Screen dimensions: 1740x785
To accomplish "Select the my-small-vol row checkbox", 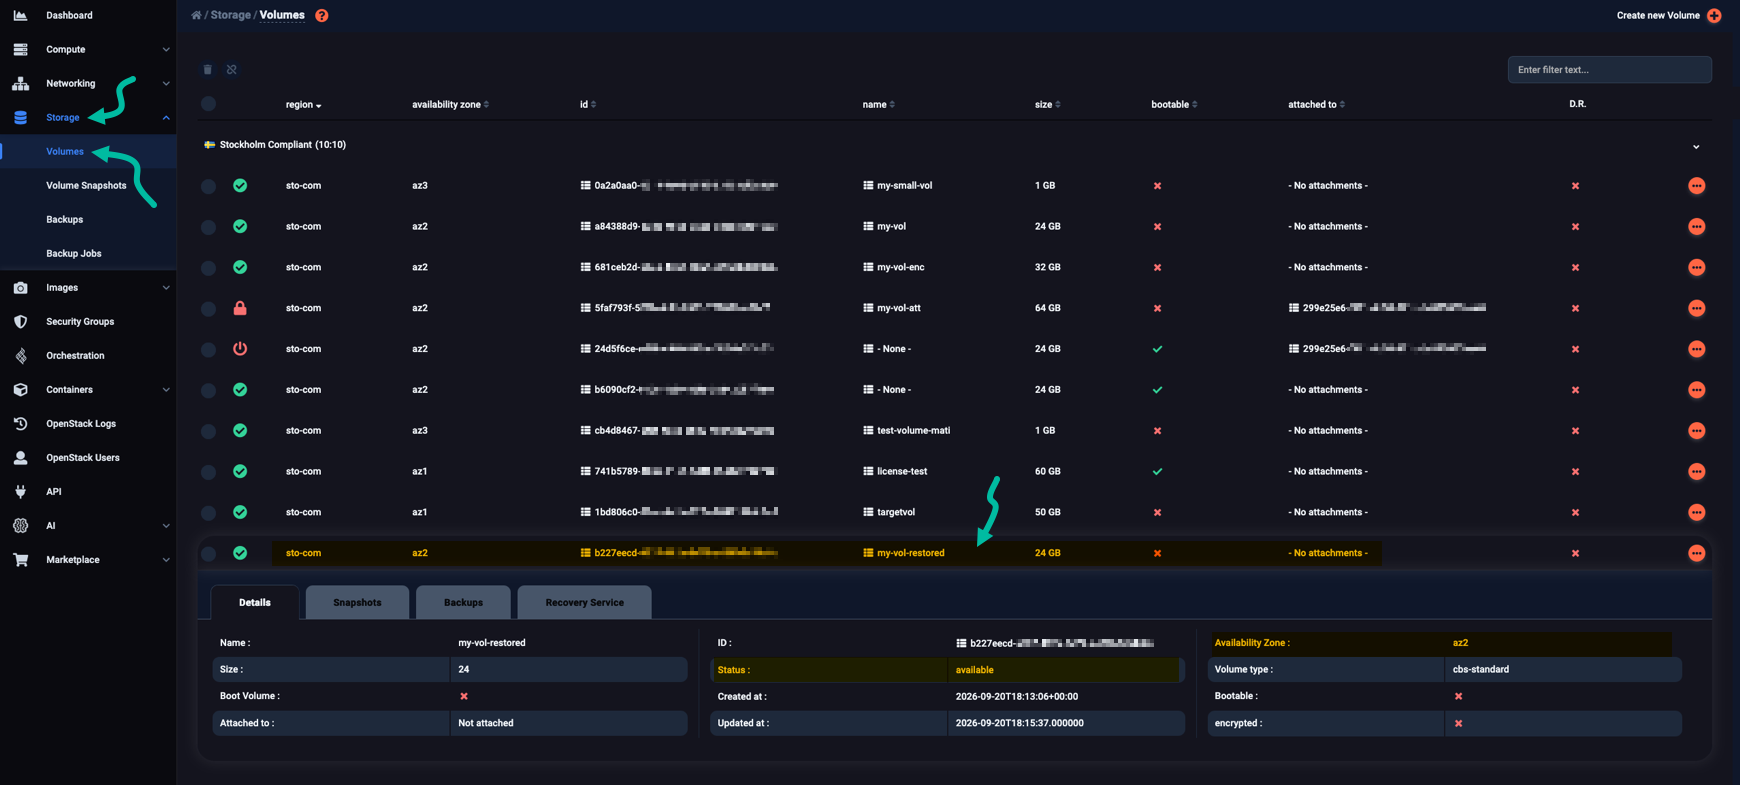I will point(208,186).
